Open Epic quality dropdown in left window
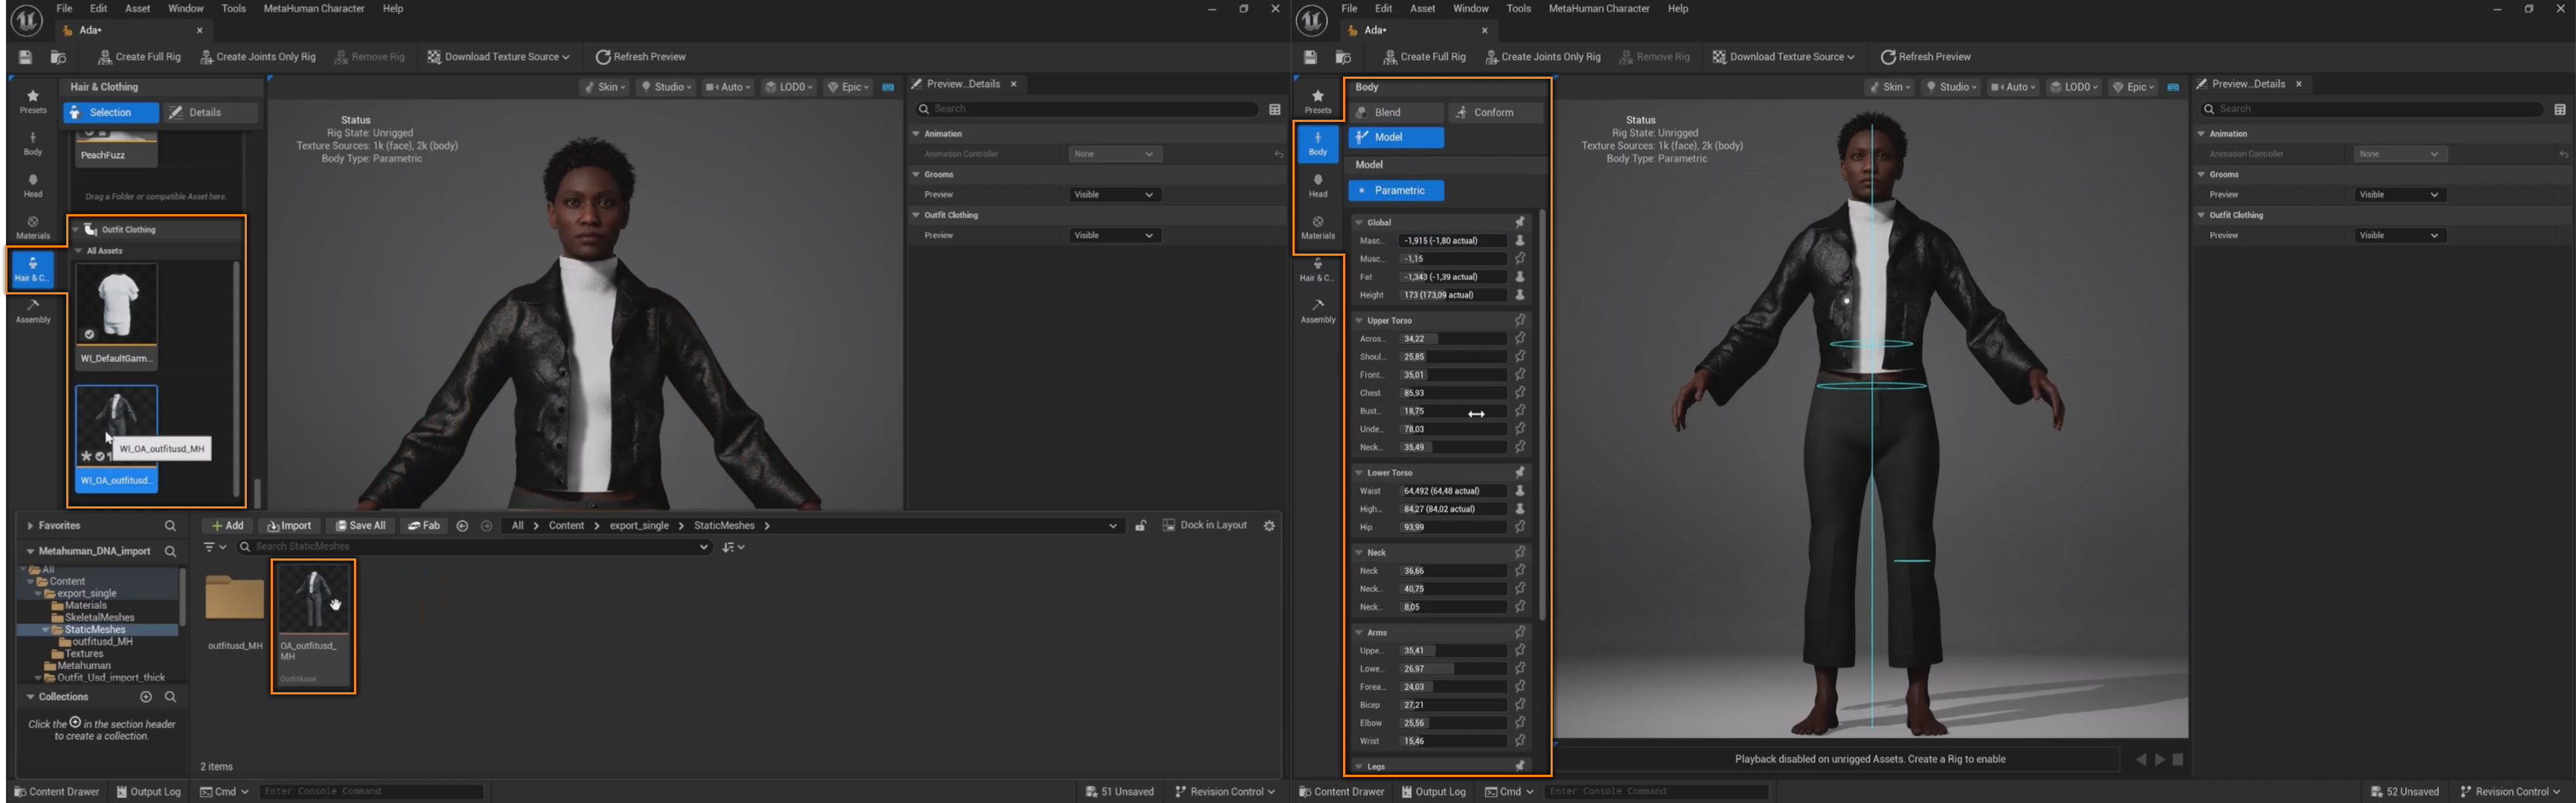Viewport: 2576px width, 803px height. tap(849, 87)
